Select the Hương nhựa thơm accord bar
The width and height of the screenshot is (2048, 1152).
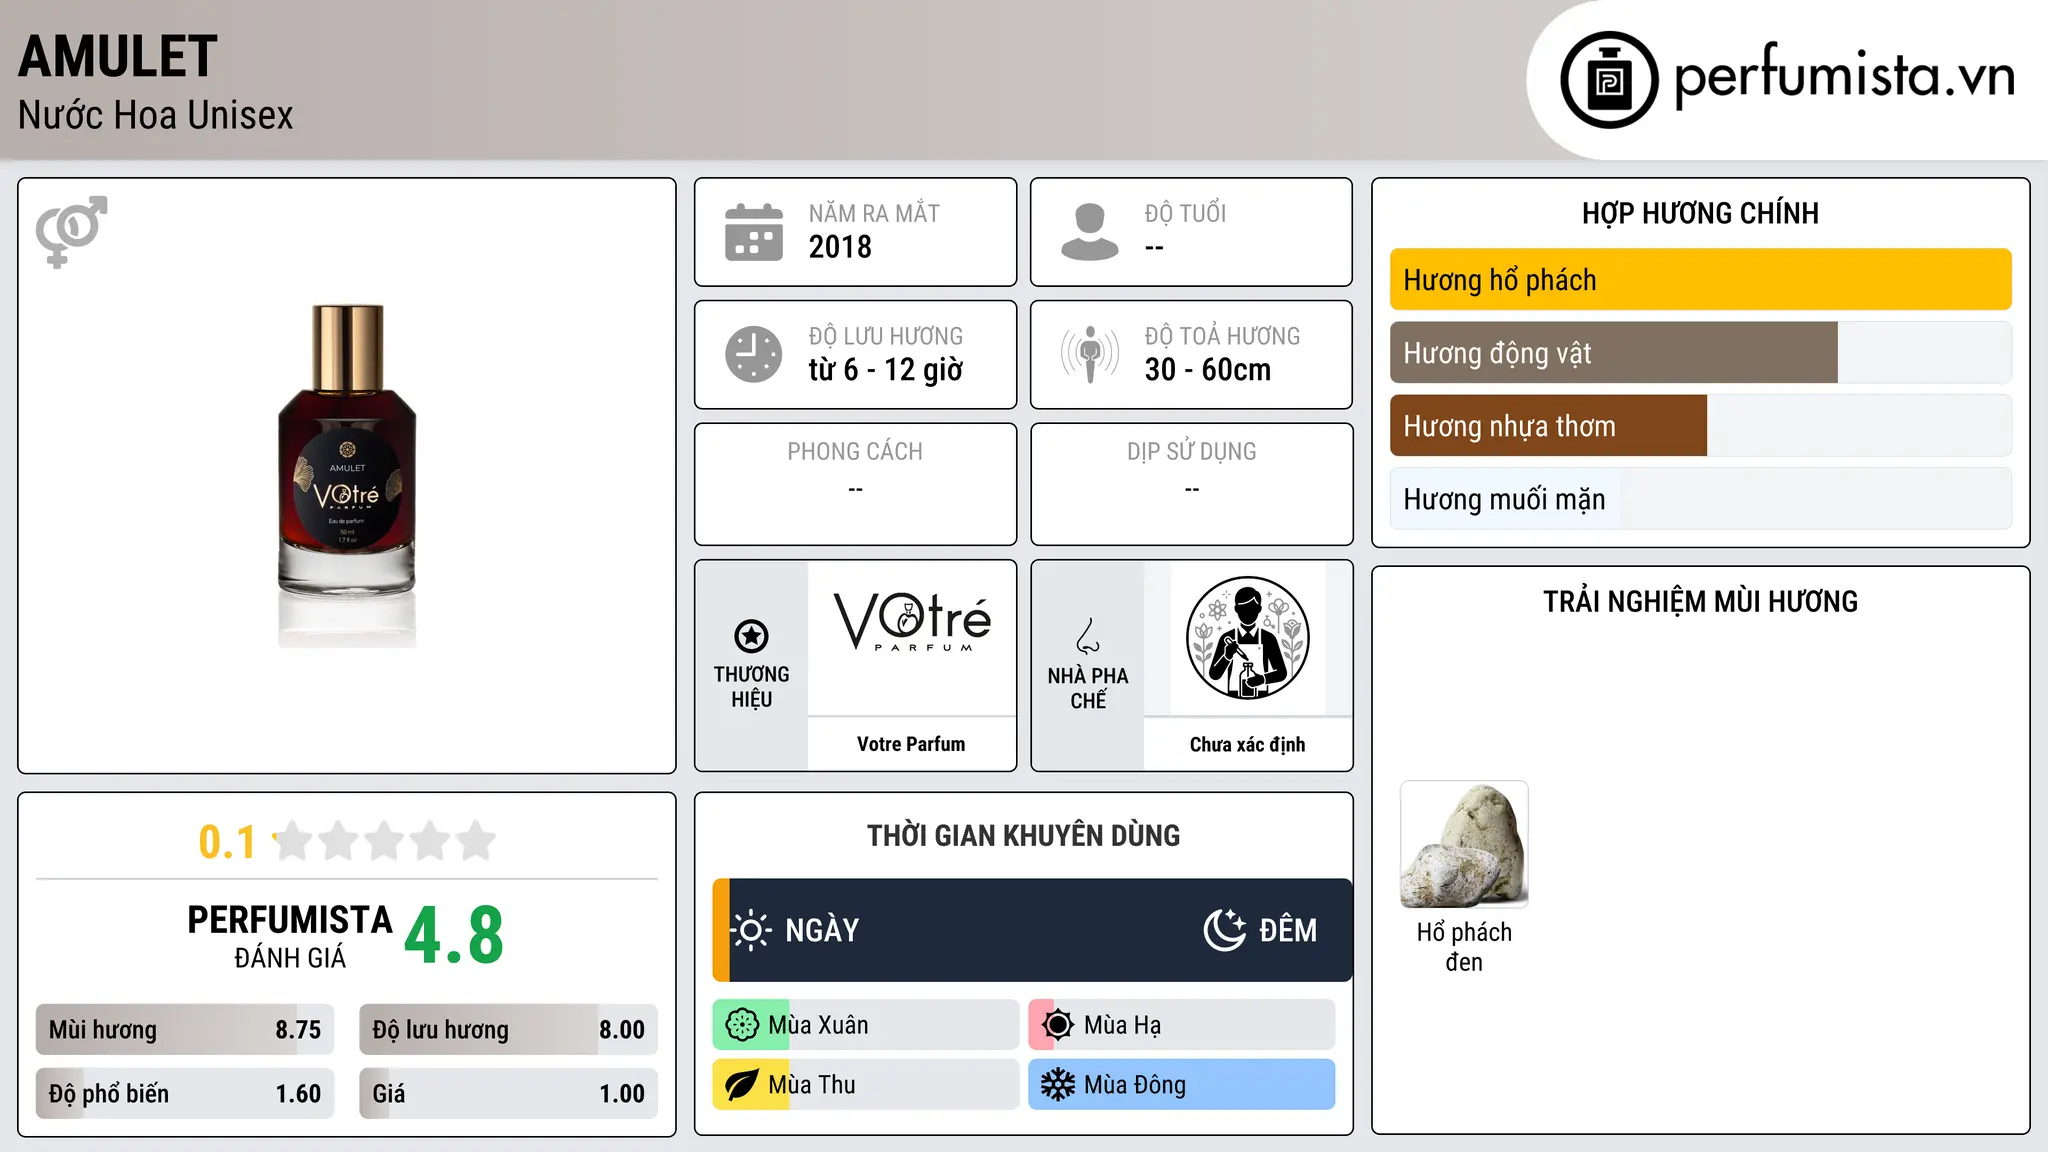pyautogui.click(x=1700, y=426)
